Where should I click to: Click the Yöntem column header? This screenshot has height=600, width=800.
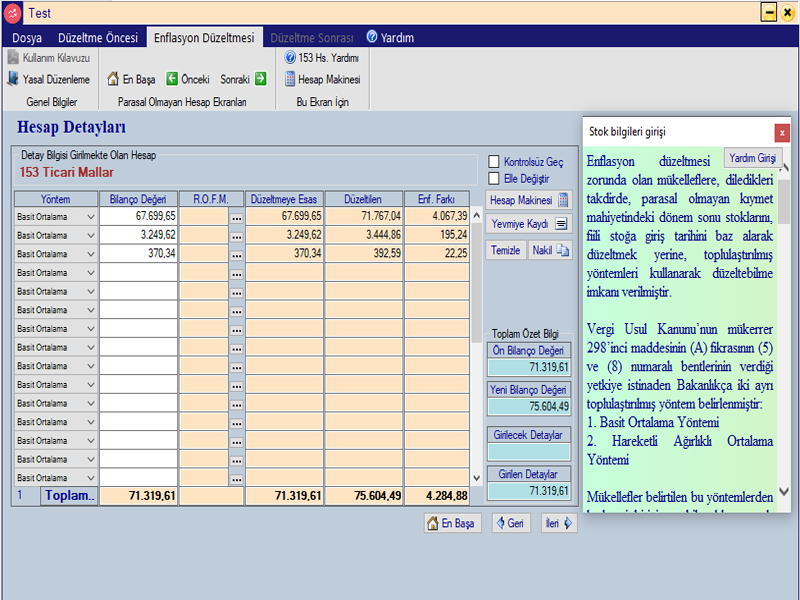(56, 199)
